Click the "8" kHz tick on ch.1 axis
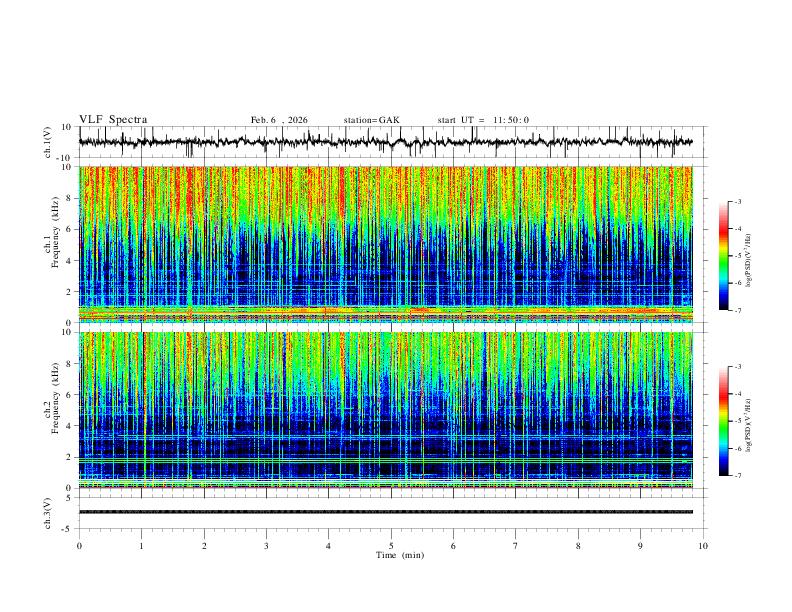 [x=70, y=198]
